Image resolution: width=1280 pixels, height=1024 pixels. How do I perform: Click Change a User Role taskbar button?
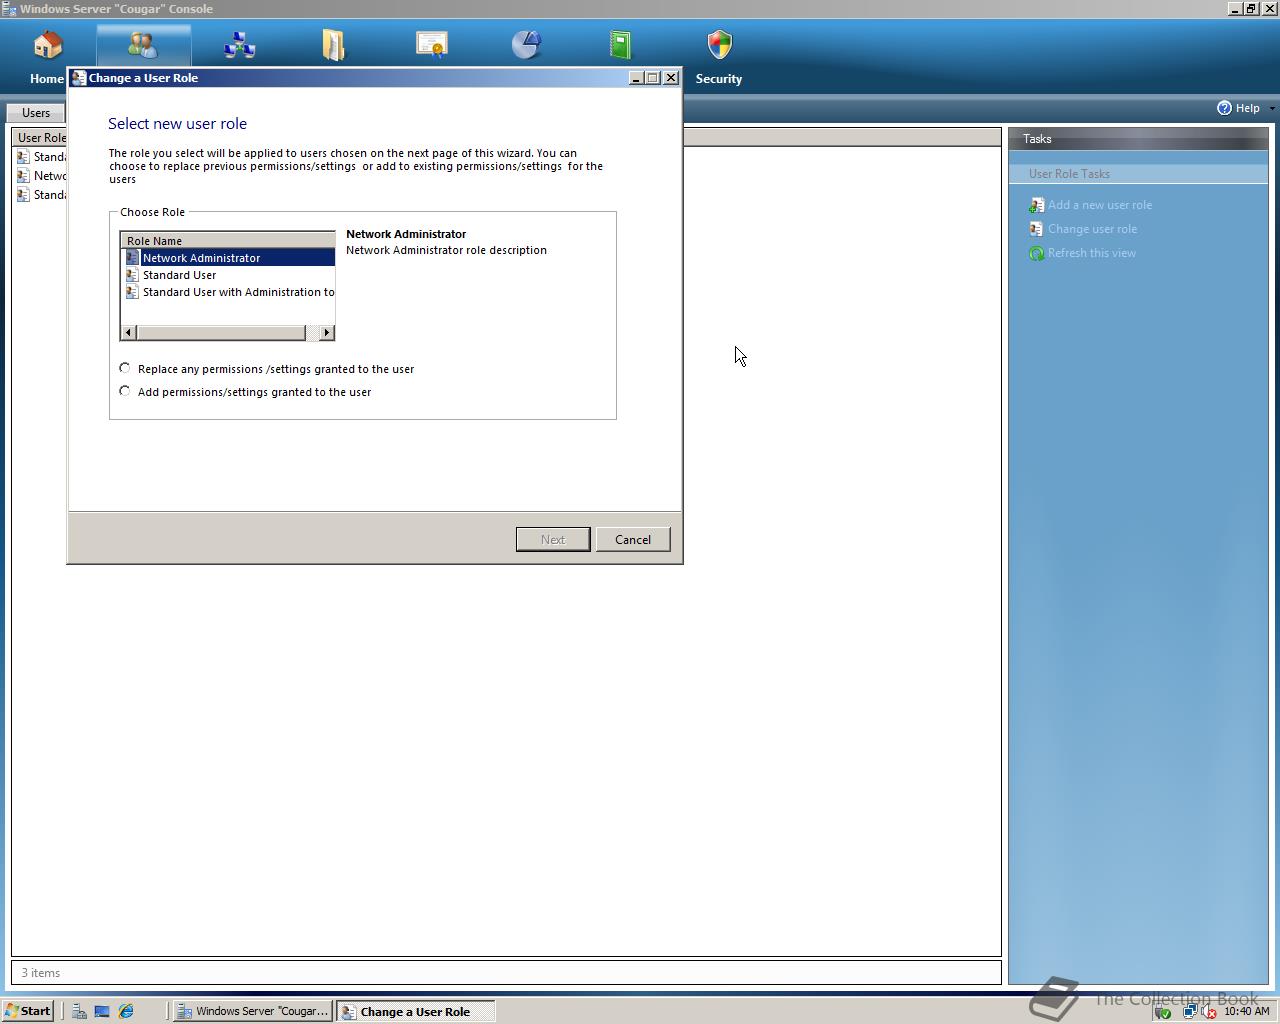point(416,1011)
